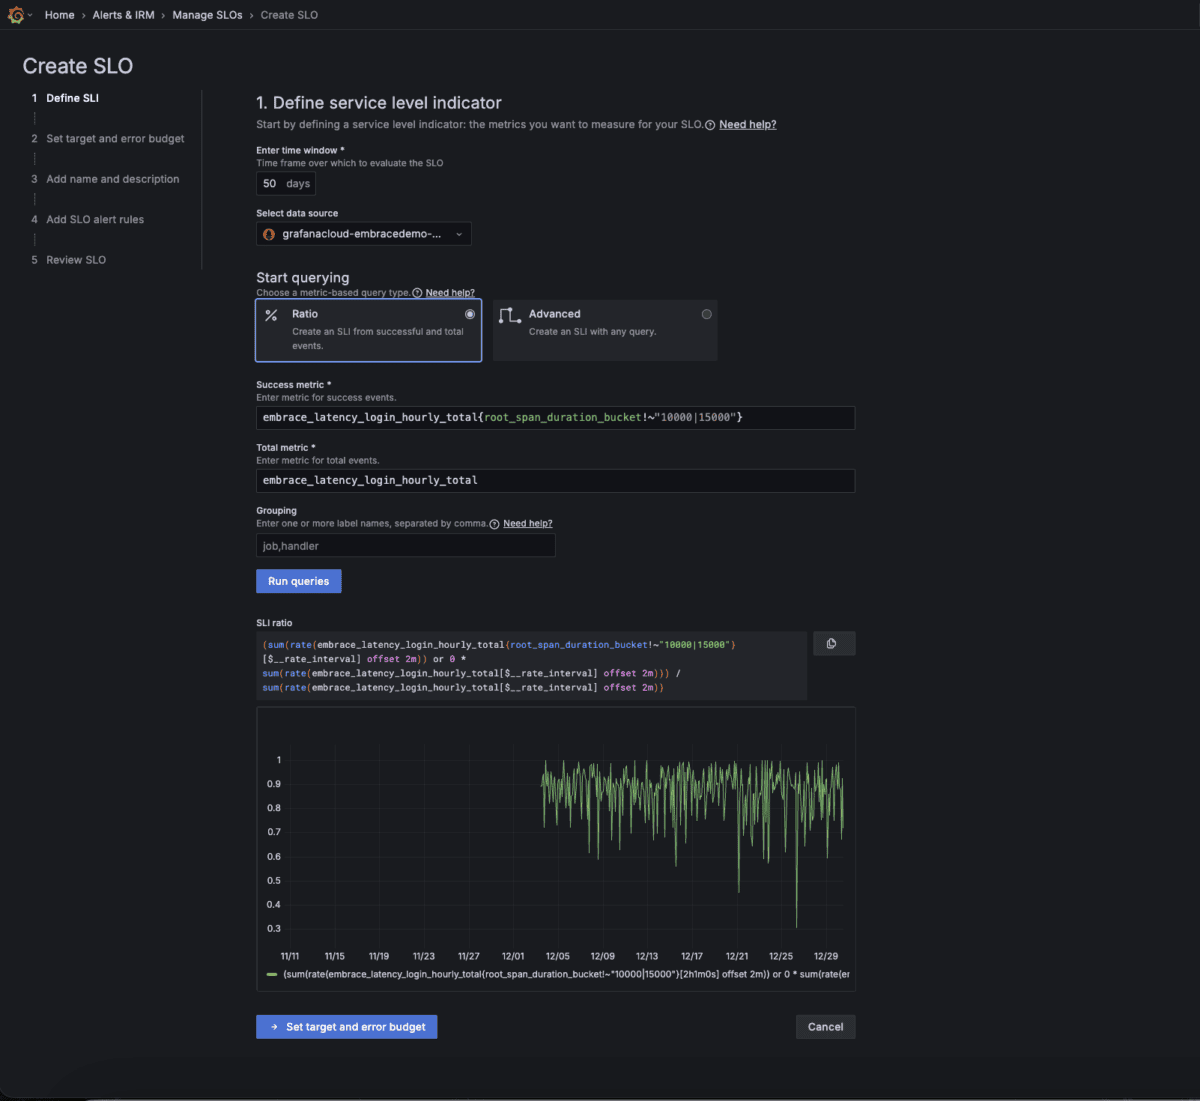This screenshot has width=1200, height=1101.
Task: Go to Home breadcrumb
Action: coord(60,15)
